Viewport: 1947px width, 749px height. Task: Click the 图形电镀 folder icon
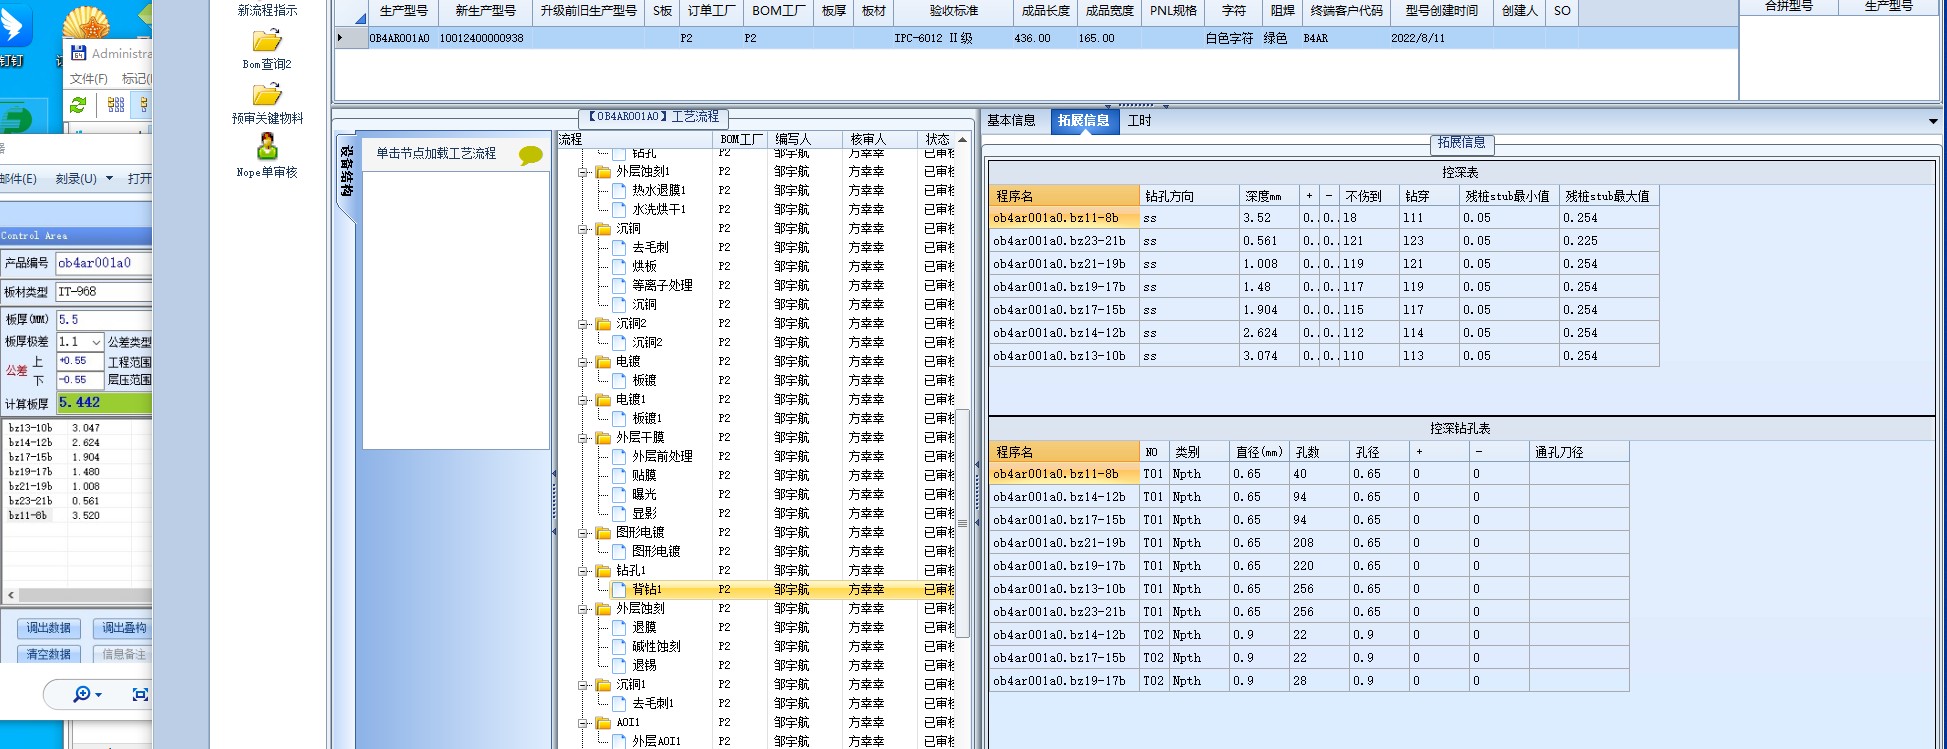(x=603, y=533)
